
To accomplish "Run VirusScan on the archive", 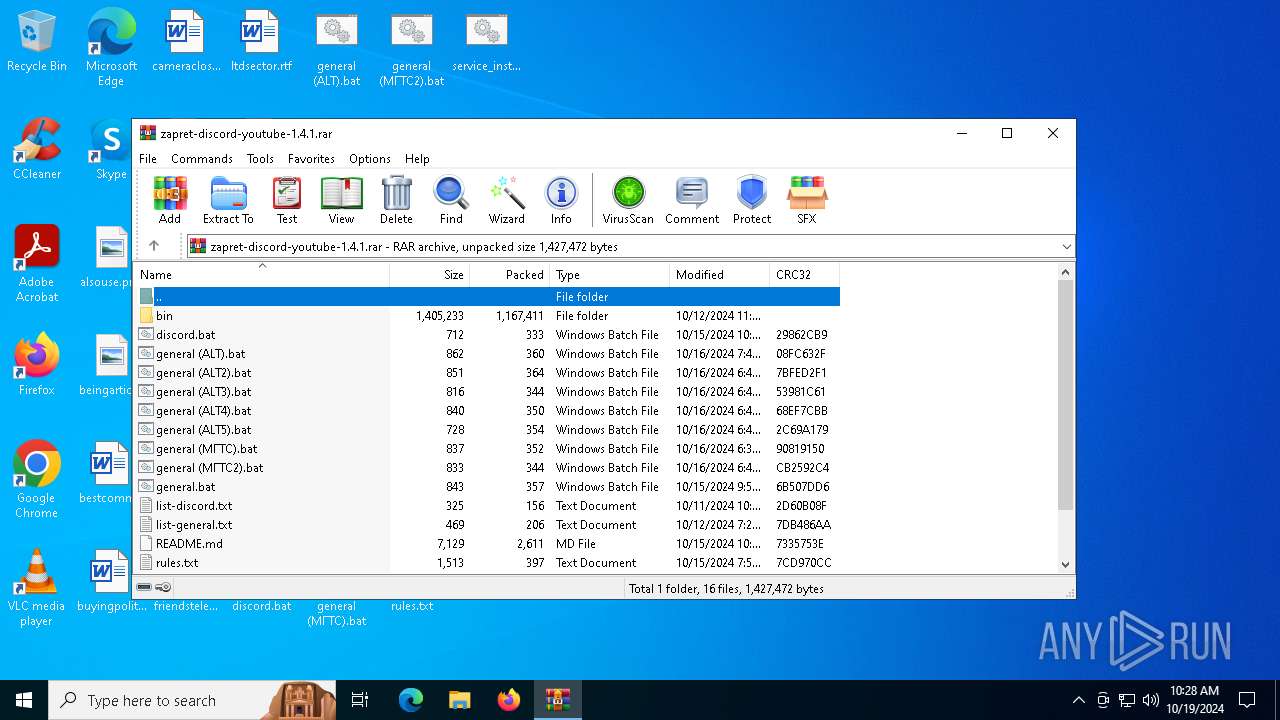I will [628, 200].
